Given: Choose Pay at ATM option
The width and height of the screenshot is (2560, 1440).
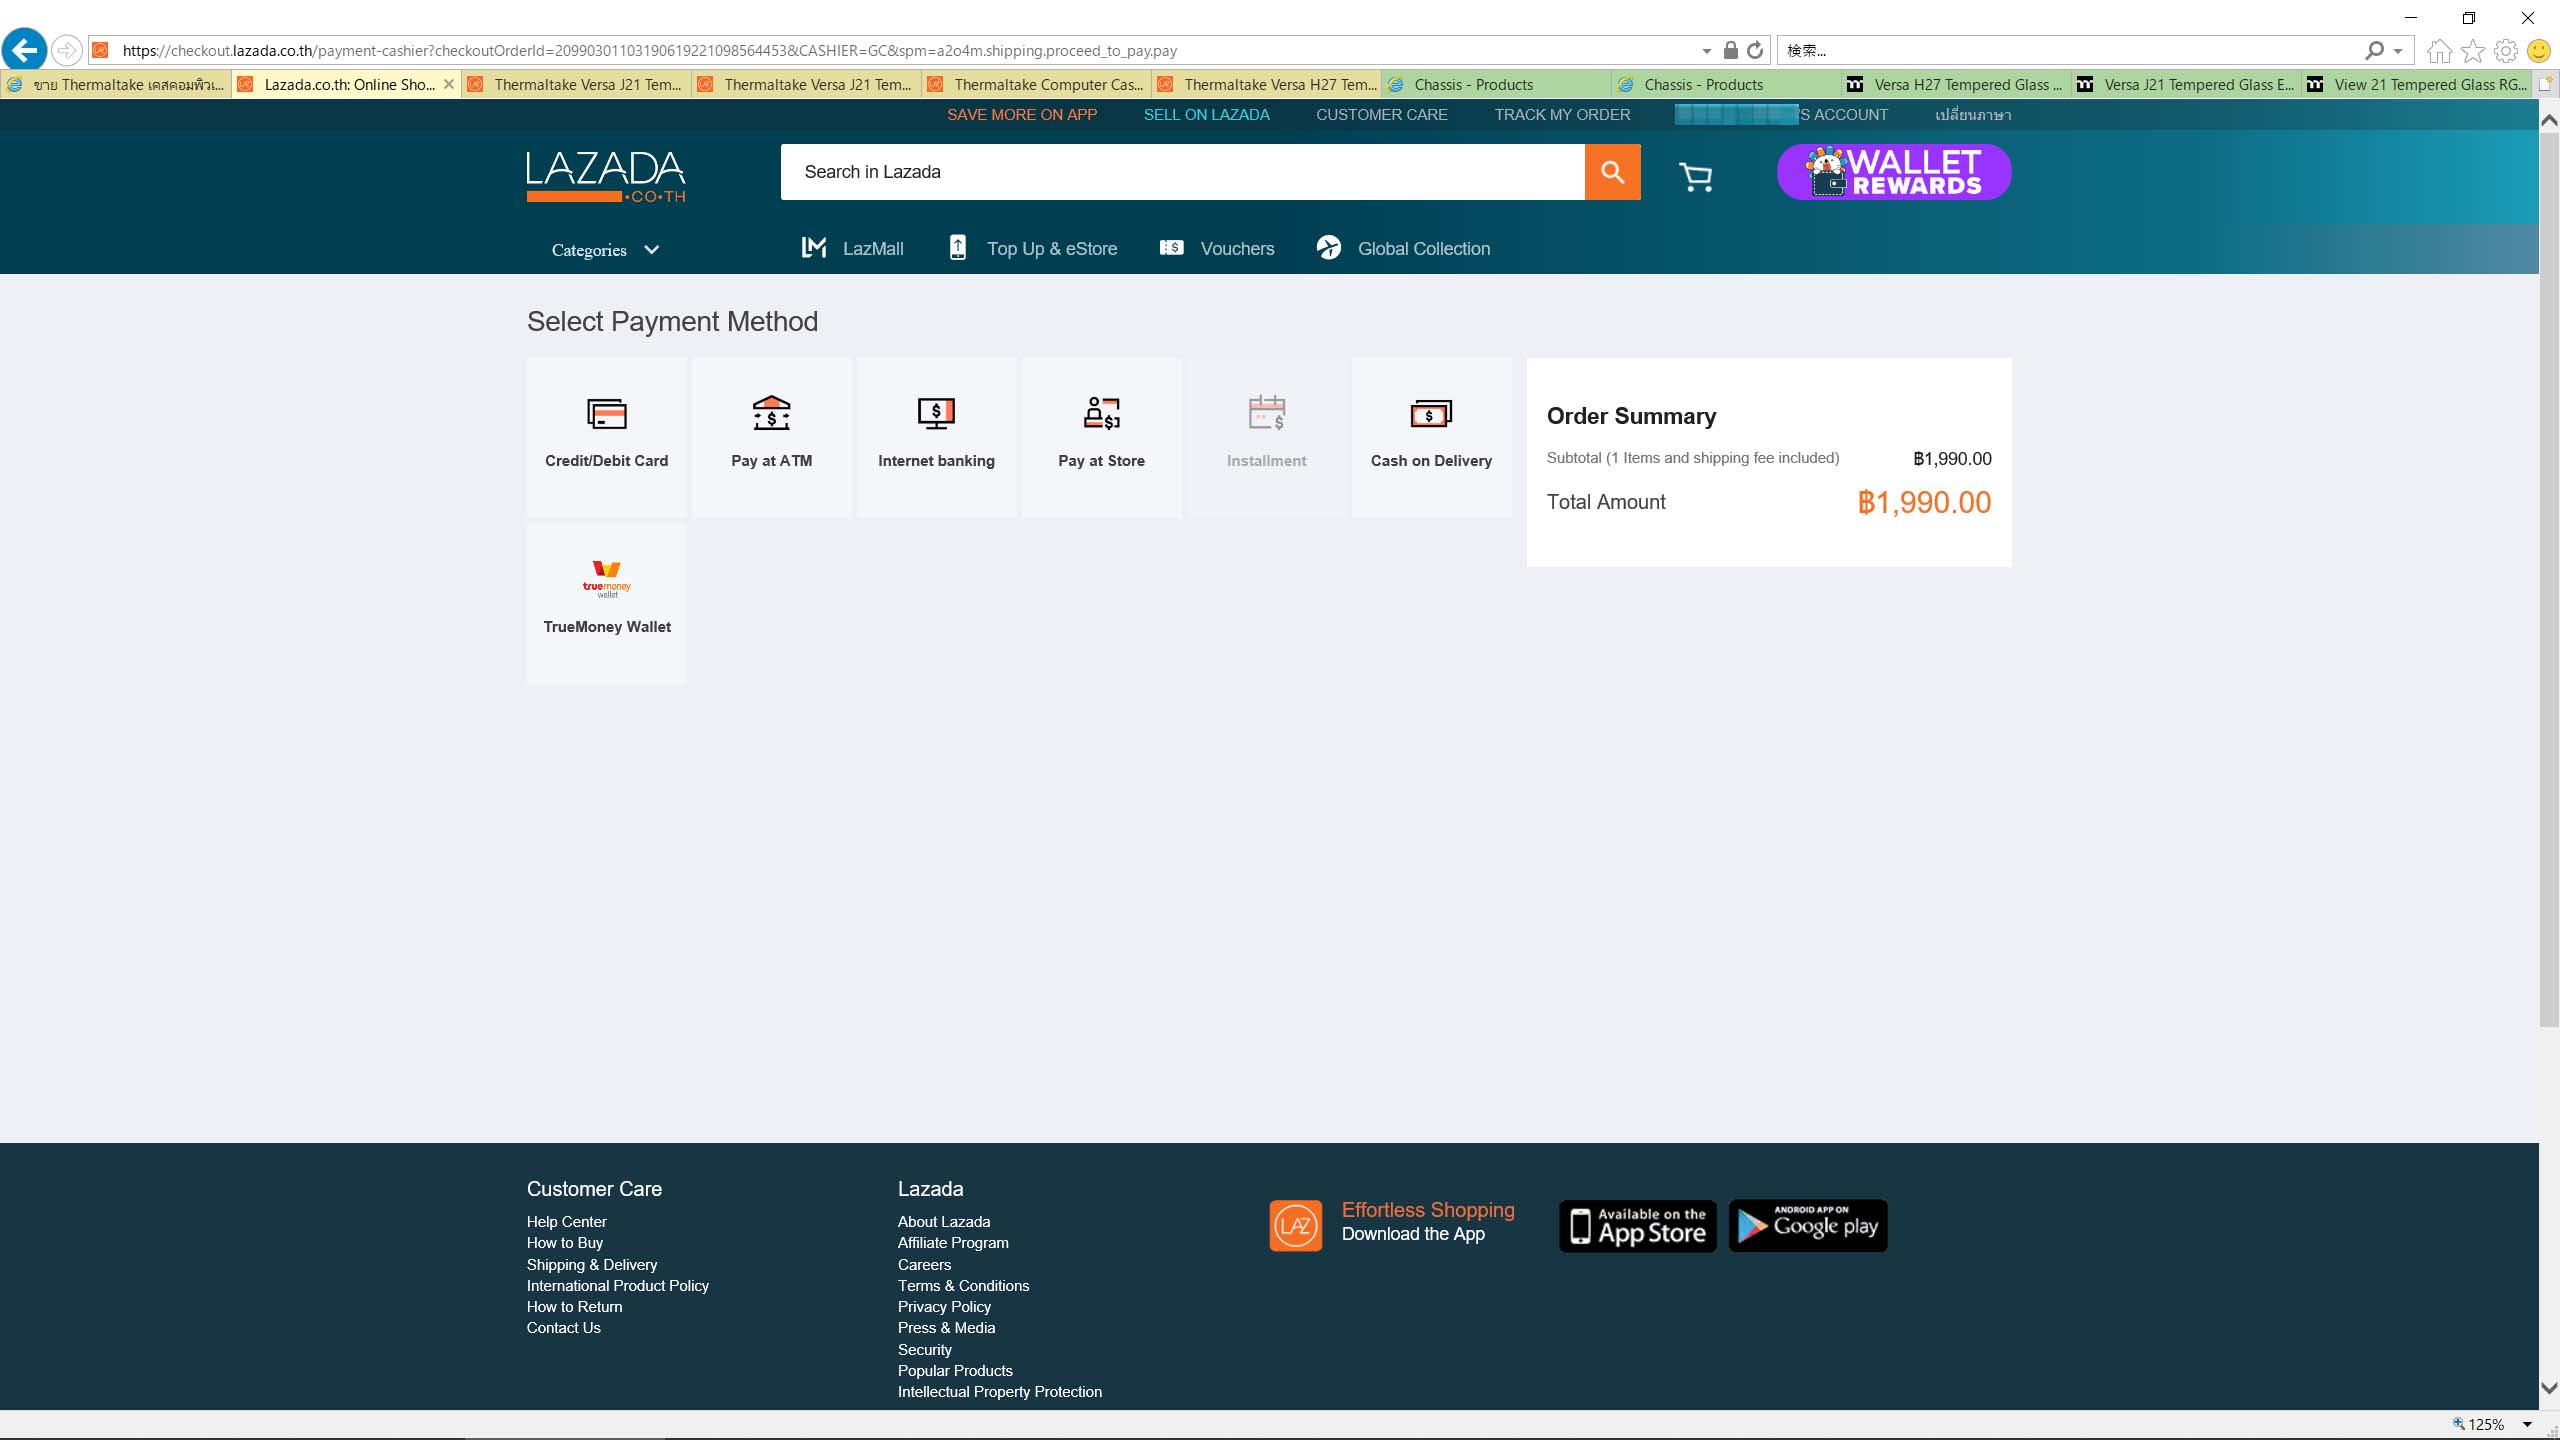Looking at the screenshot, I should click(x=771, y=437).
